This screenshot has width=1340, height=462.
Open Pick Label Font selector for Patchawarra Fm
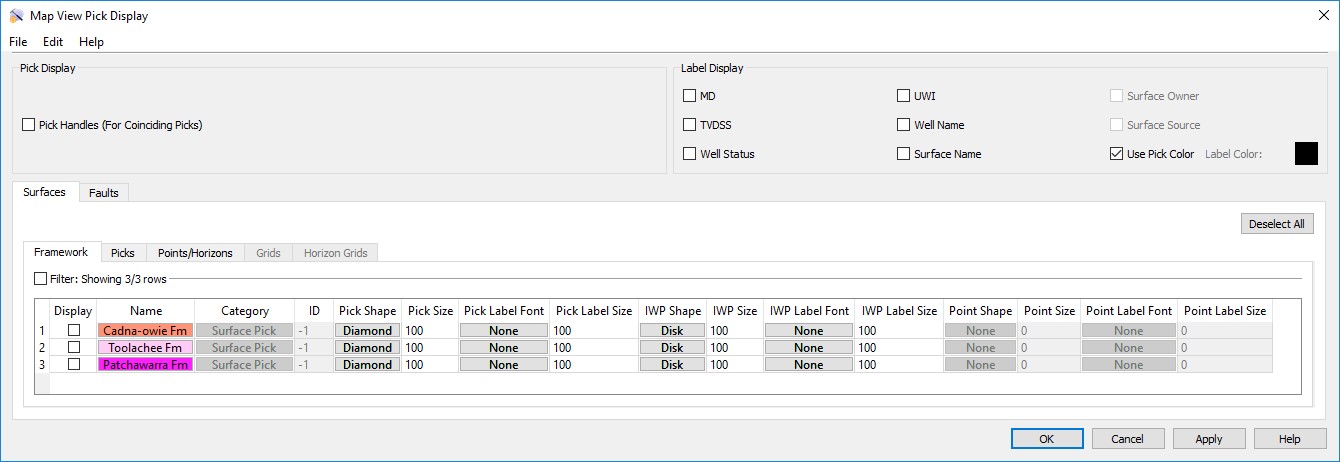pyautogui.click(x=503, y=365)
